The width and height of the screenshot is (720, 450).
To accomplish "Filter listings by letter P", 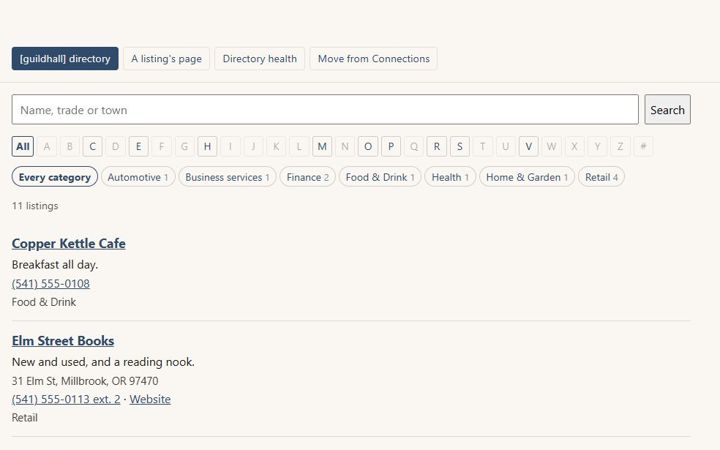I will (391, 146).
